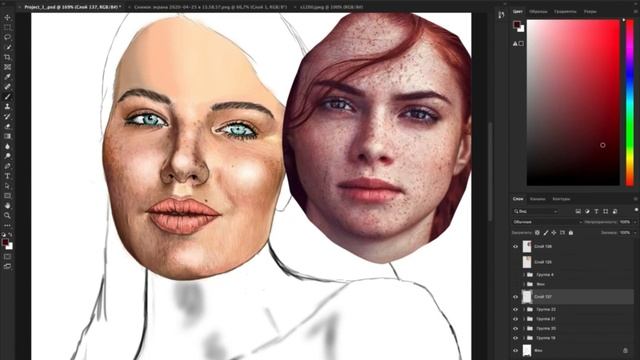Image resolution: width=640 pixels, height=360 pixels.
Task: Hide layer Слой 127
Action: (516, 297)
